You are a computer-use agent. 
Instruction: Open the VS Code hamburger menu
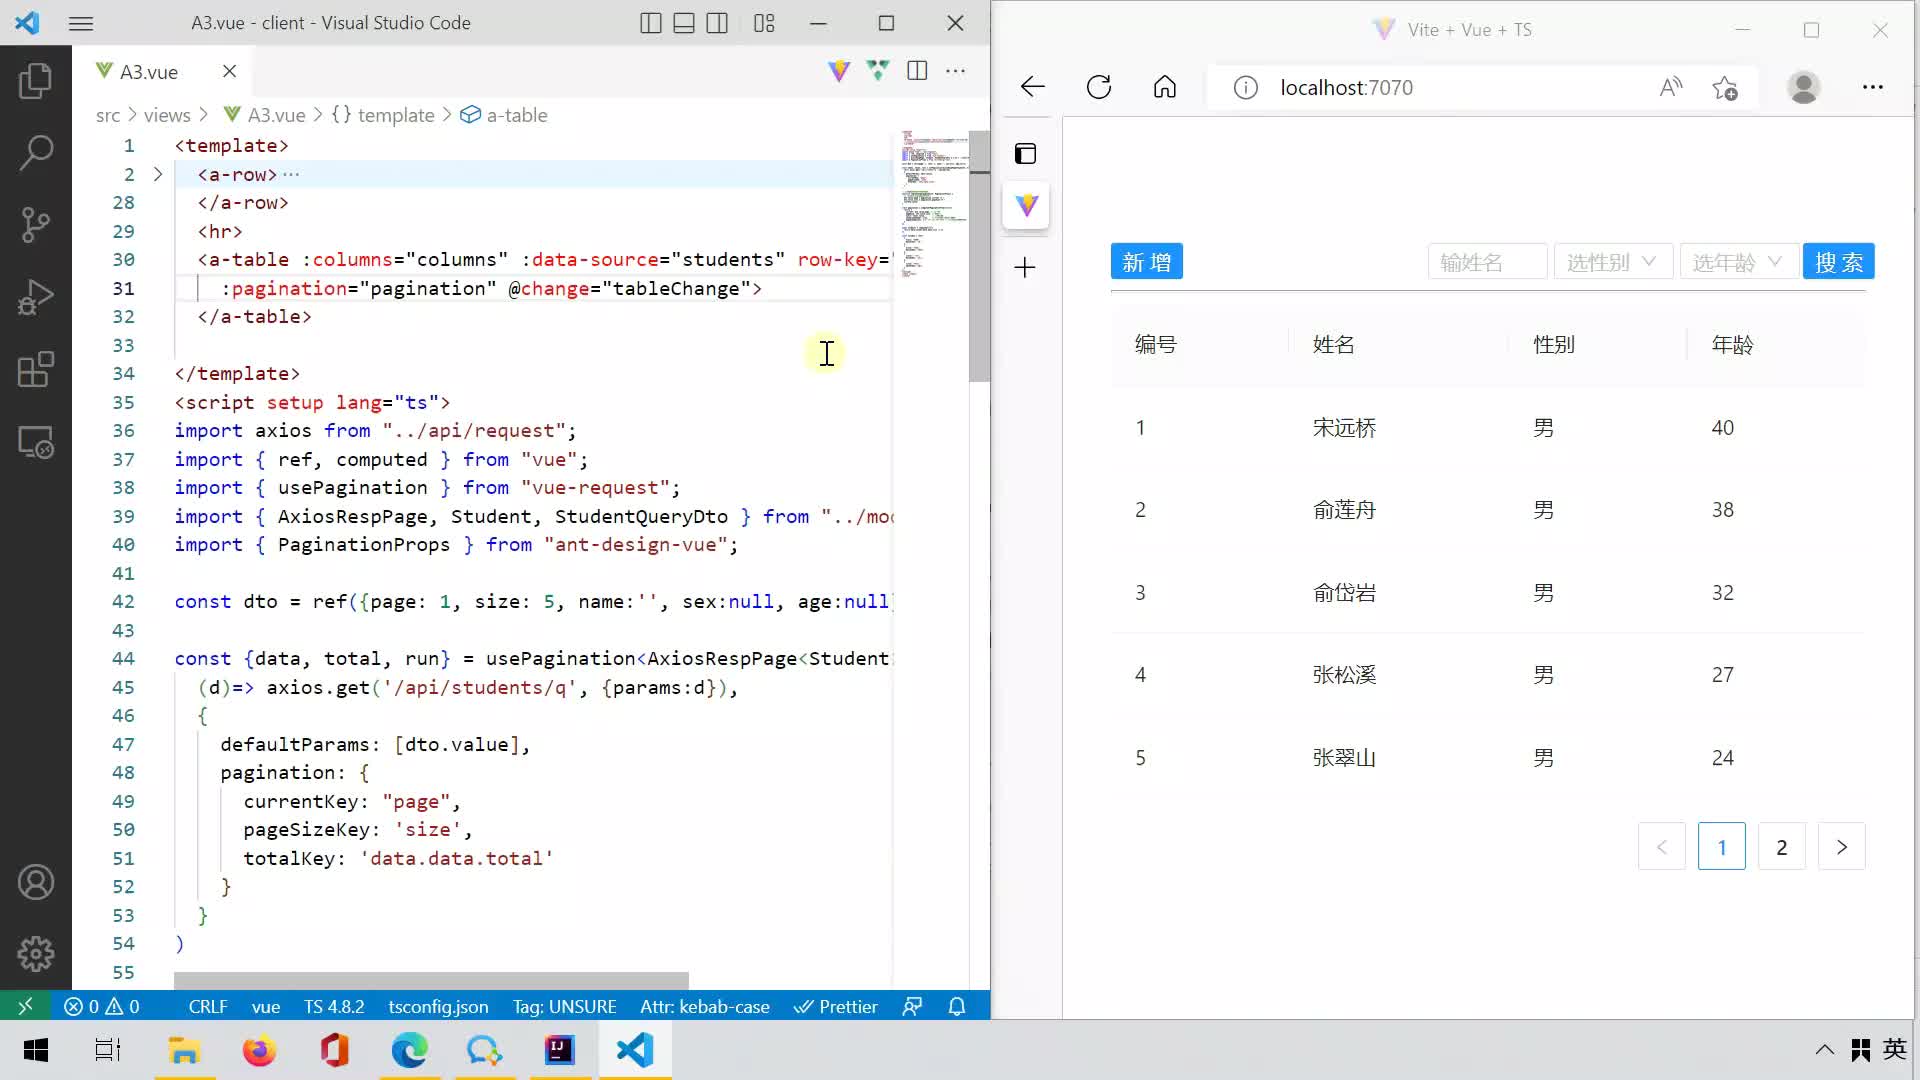(81, 23)
